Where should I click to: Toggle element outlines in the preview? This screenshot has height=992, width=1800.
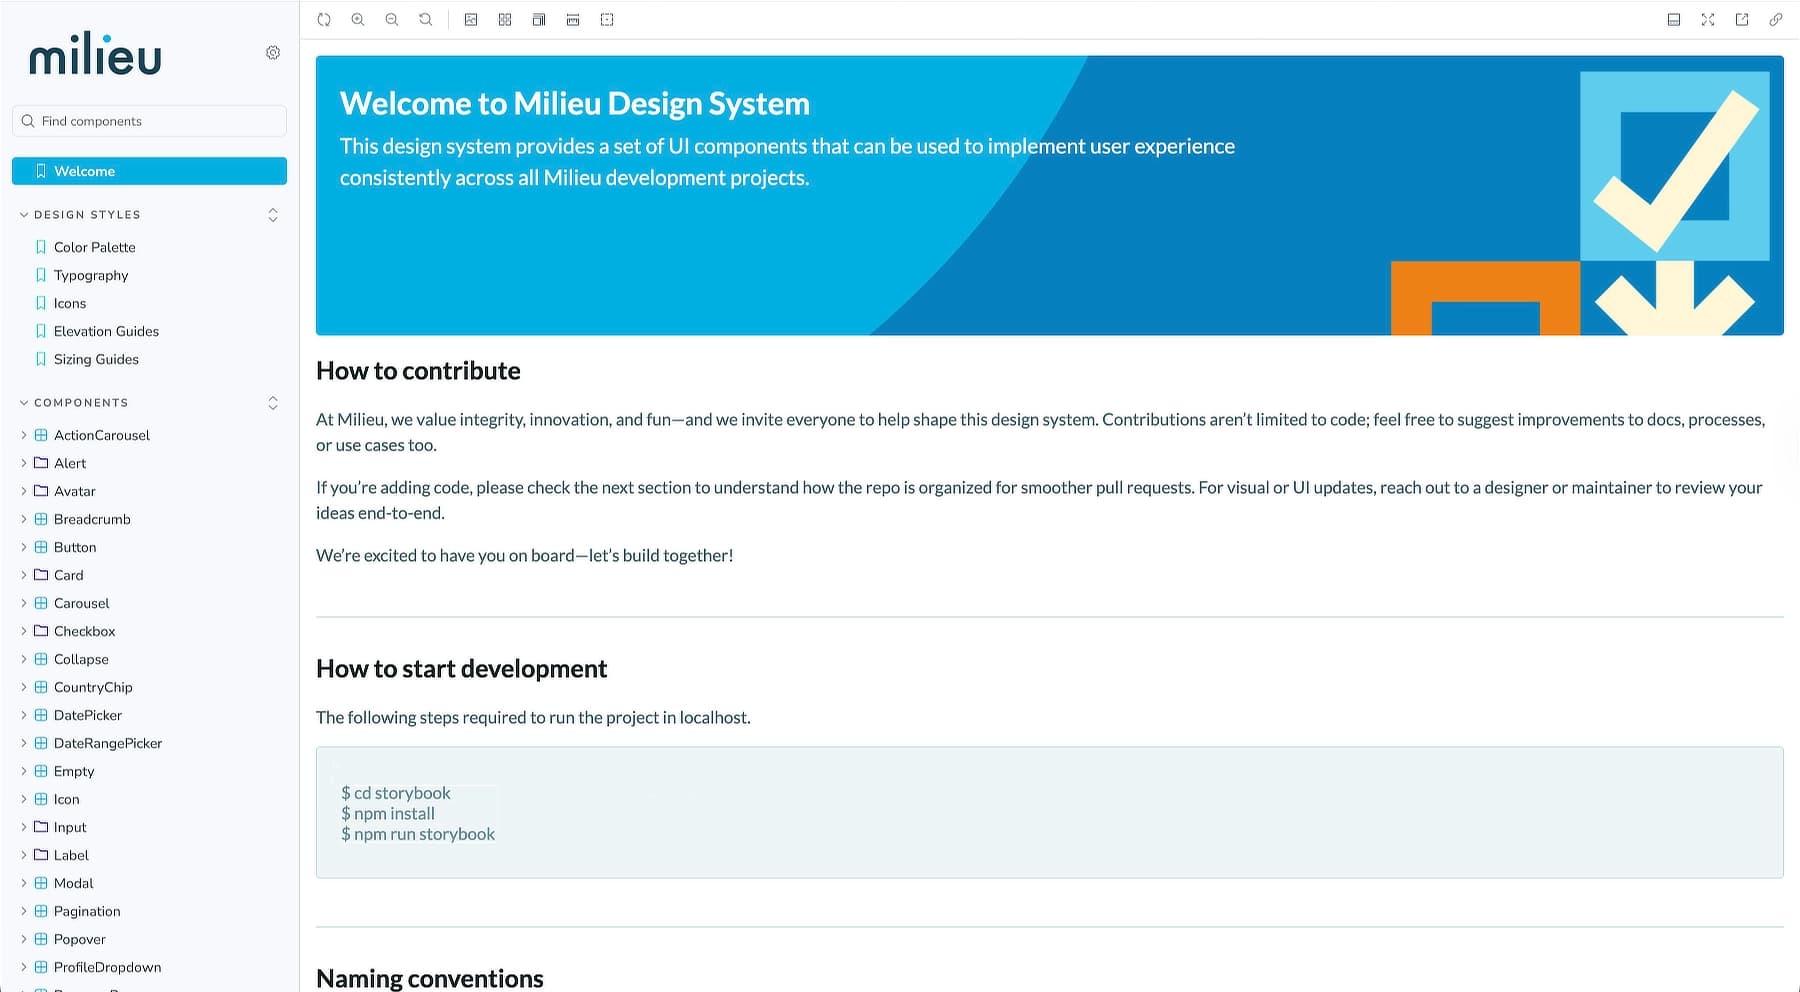point(607,19)
